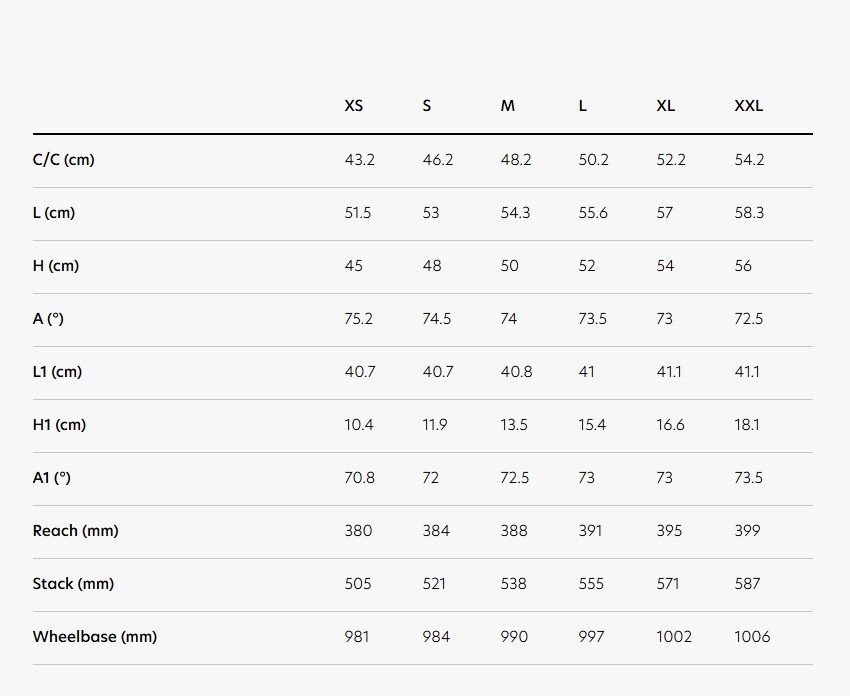Click the Wheelbase value 1006

tap(752, 636)
